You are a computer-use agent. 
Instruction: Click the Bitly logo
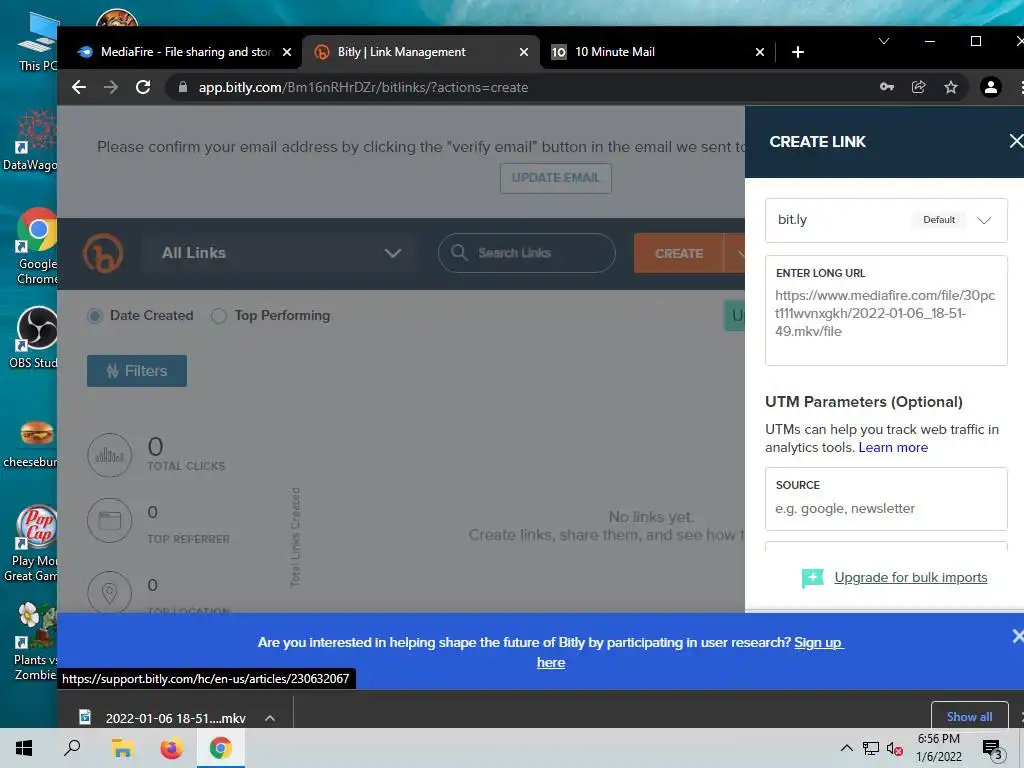click(103, 253)
